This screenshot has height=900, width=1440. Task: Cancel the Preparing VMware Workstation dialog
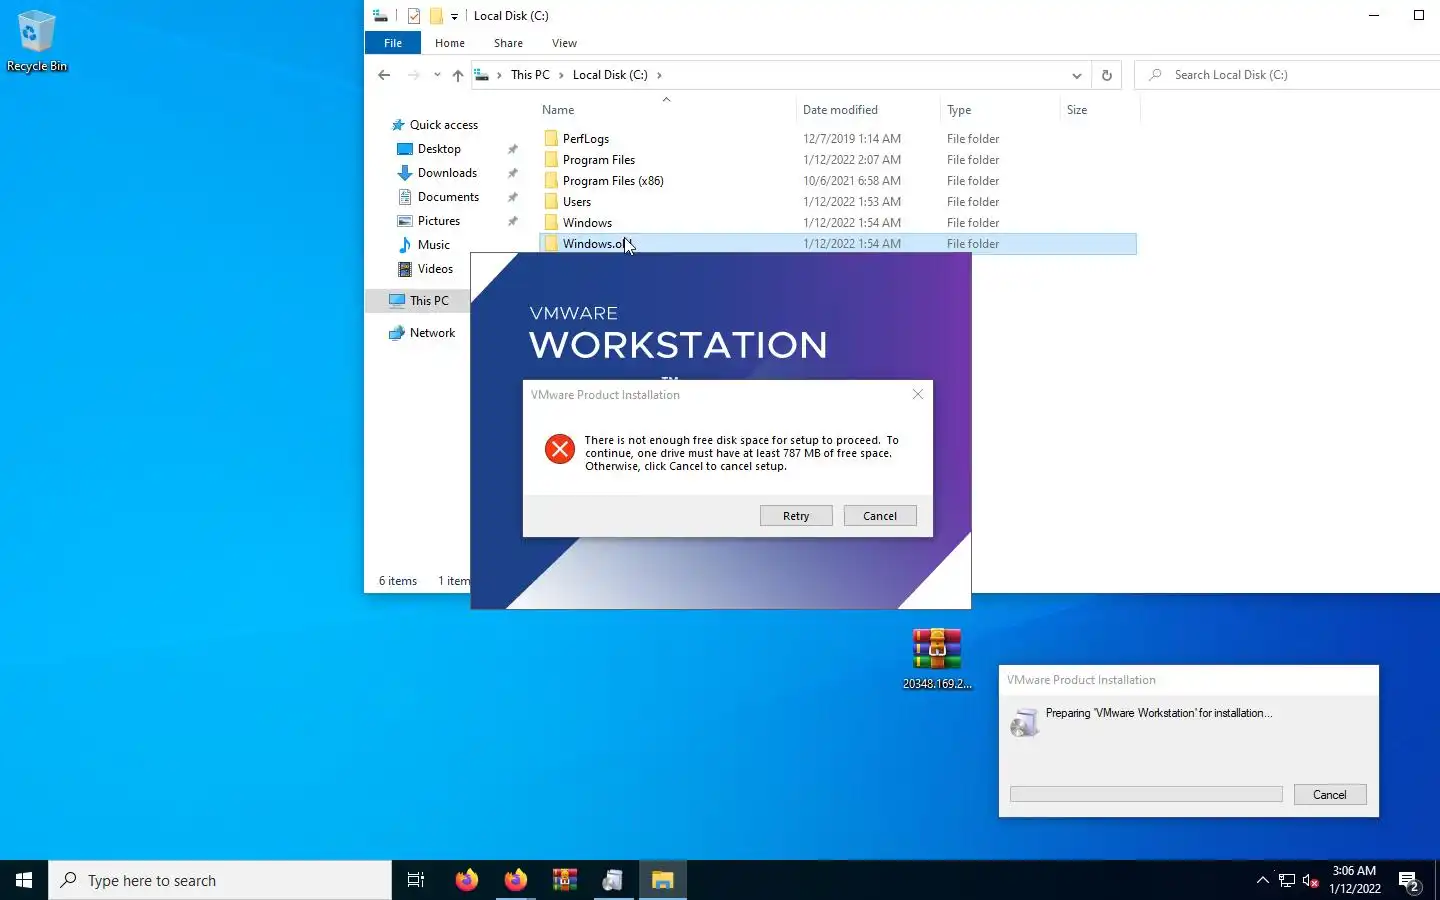(1330, 795)
